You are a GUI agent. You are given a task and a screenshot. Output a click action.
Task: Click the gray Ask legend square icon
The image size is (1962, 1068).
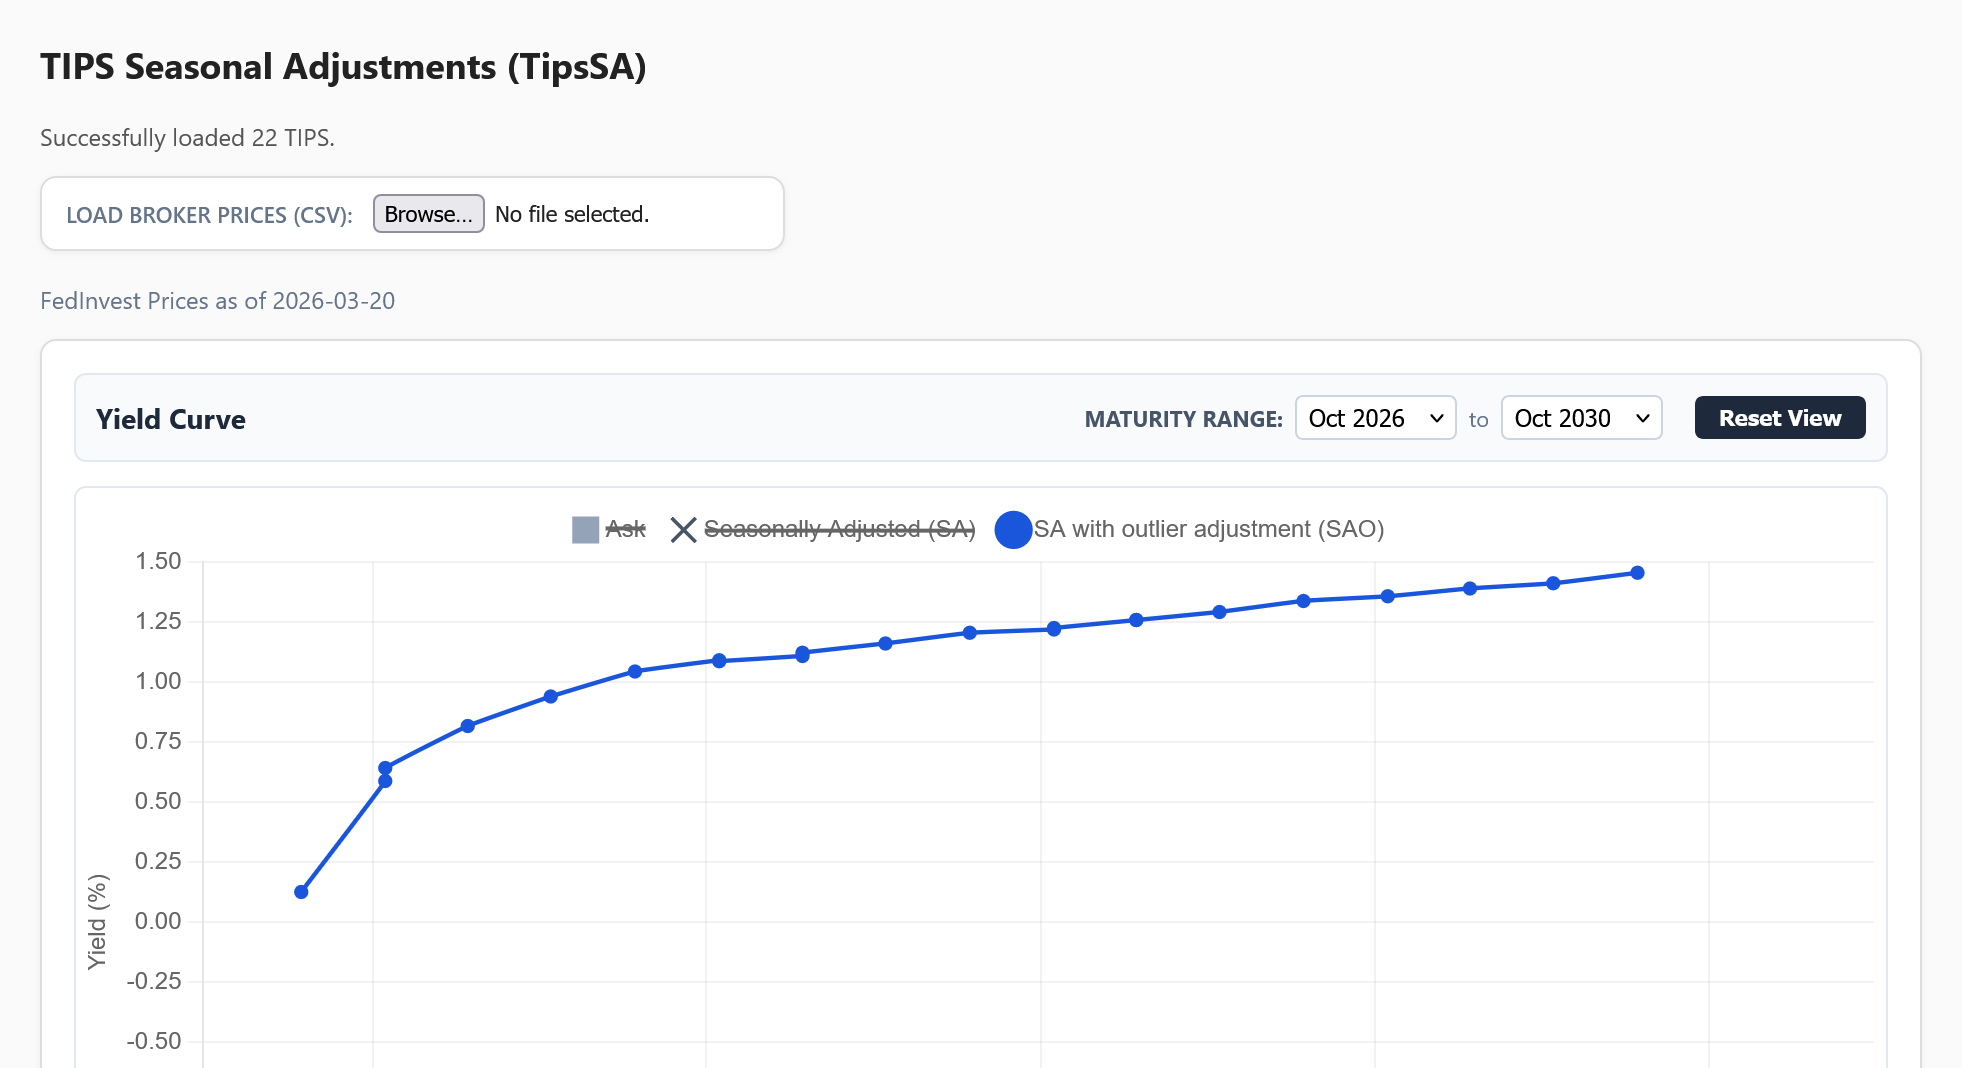coord(585,529)
